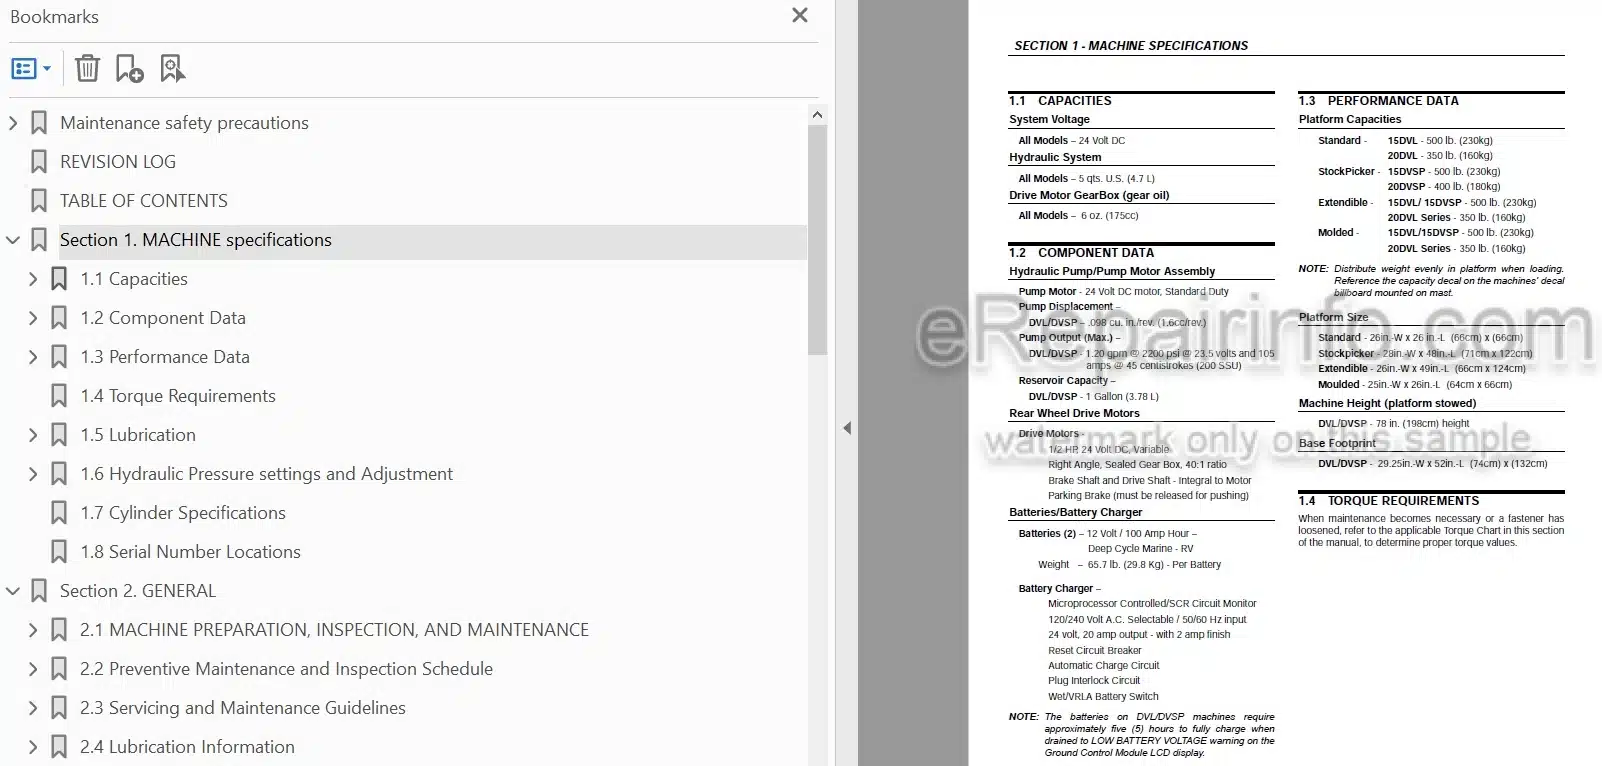Click bookmark icon beside 1.8 Serial Number Locations
Viewport: 1602px width, 766px height.
pyautogui.click(x=59, y=552)
